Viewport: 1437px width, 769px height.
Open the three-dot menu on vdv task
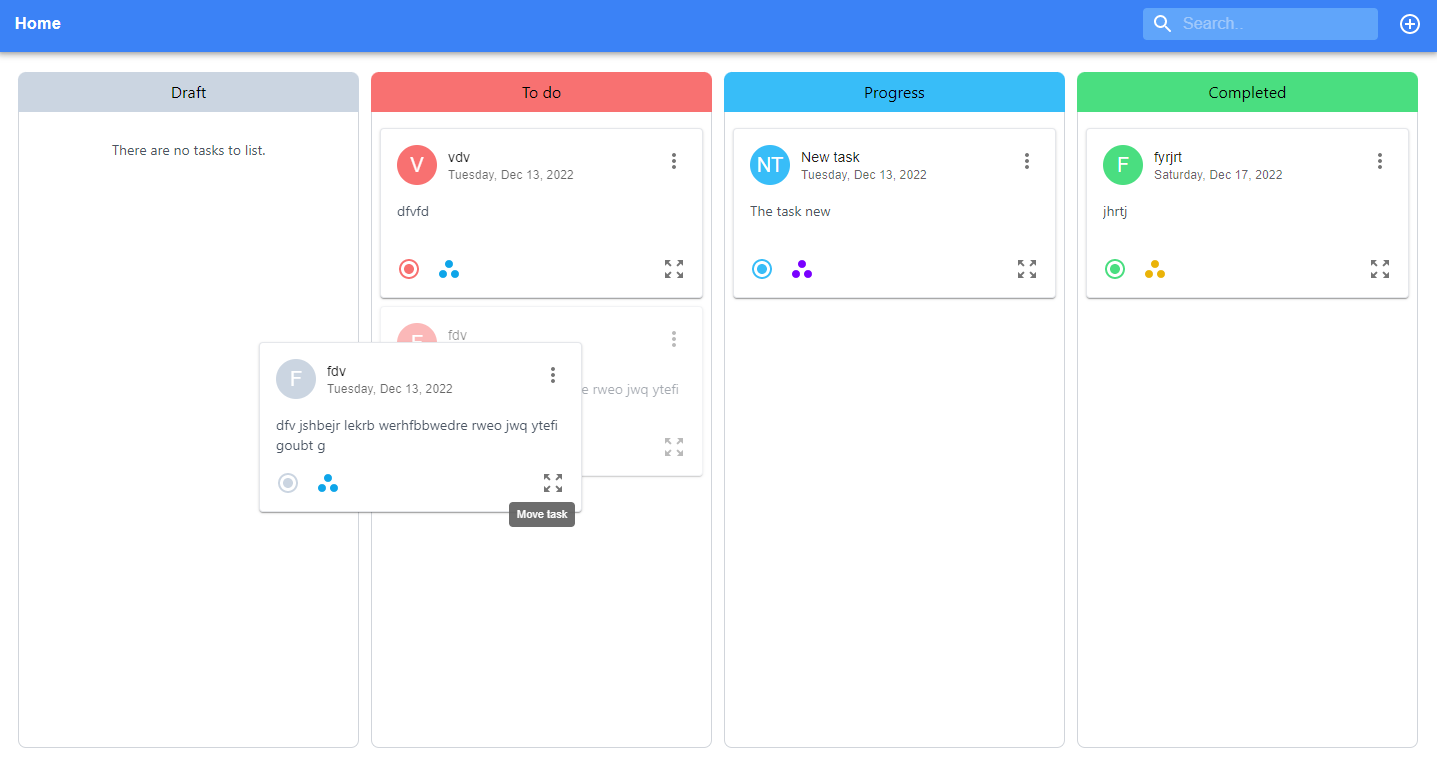pos(674,160)
